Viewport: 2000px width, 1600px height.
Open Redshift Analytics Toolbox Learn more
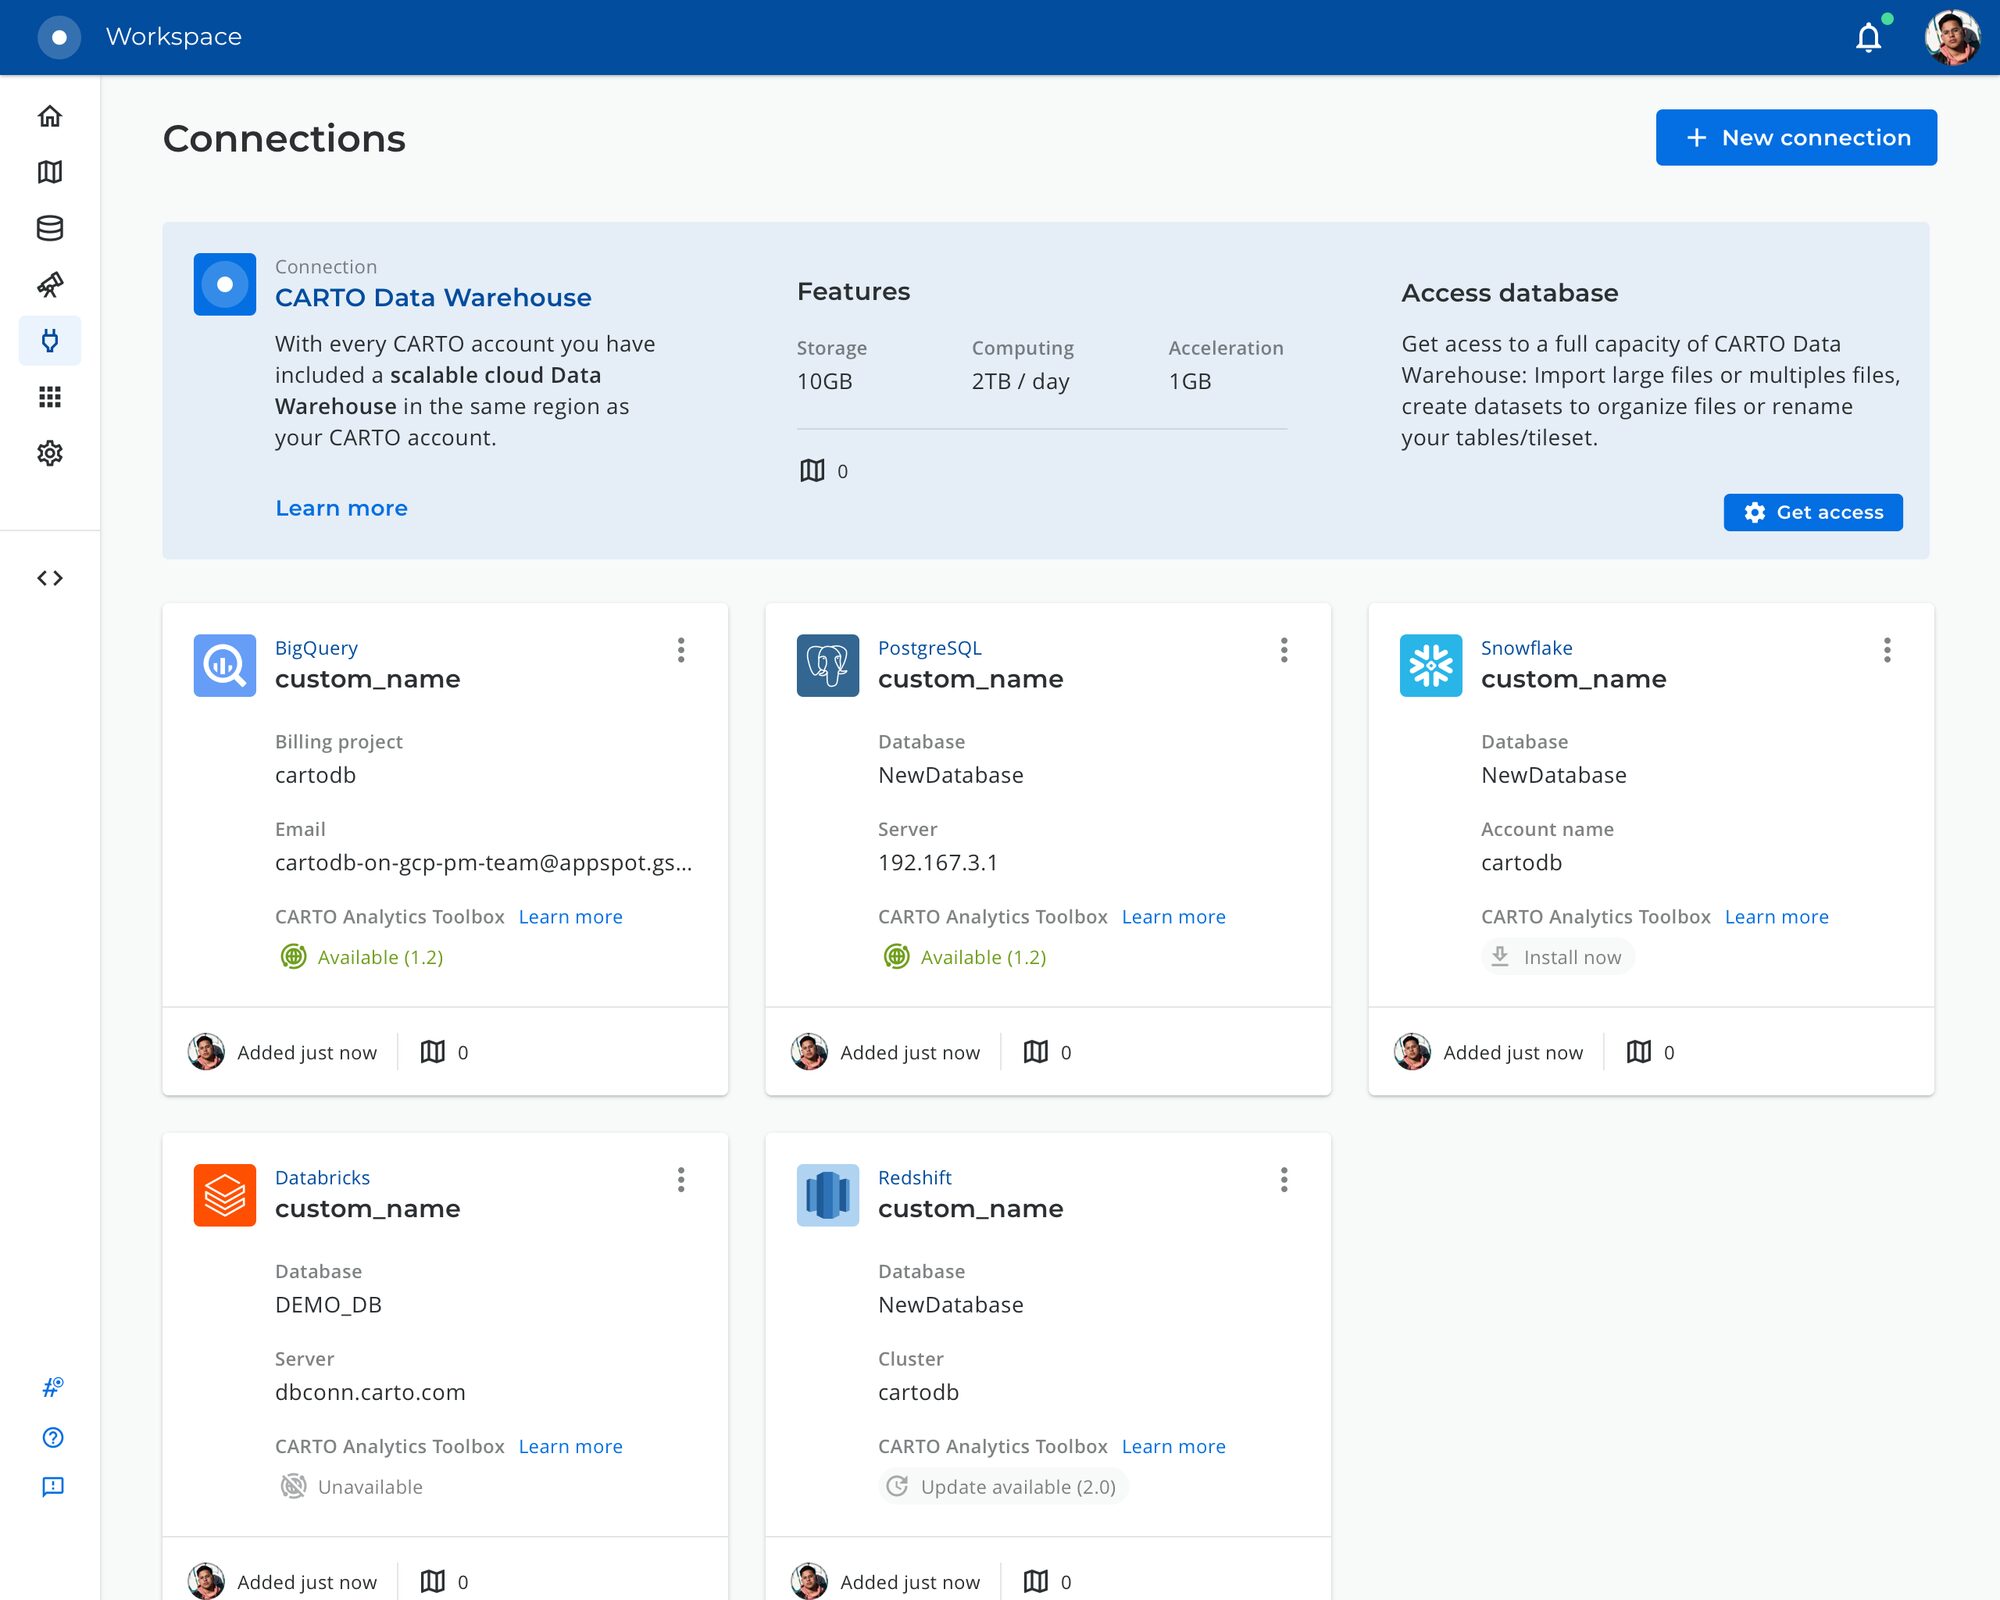1173,1447
